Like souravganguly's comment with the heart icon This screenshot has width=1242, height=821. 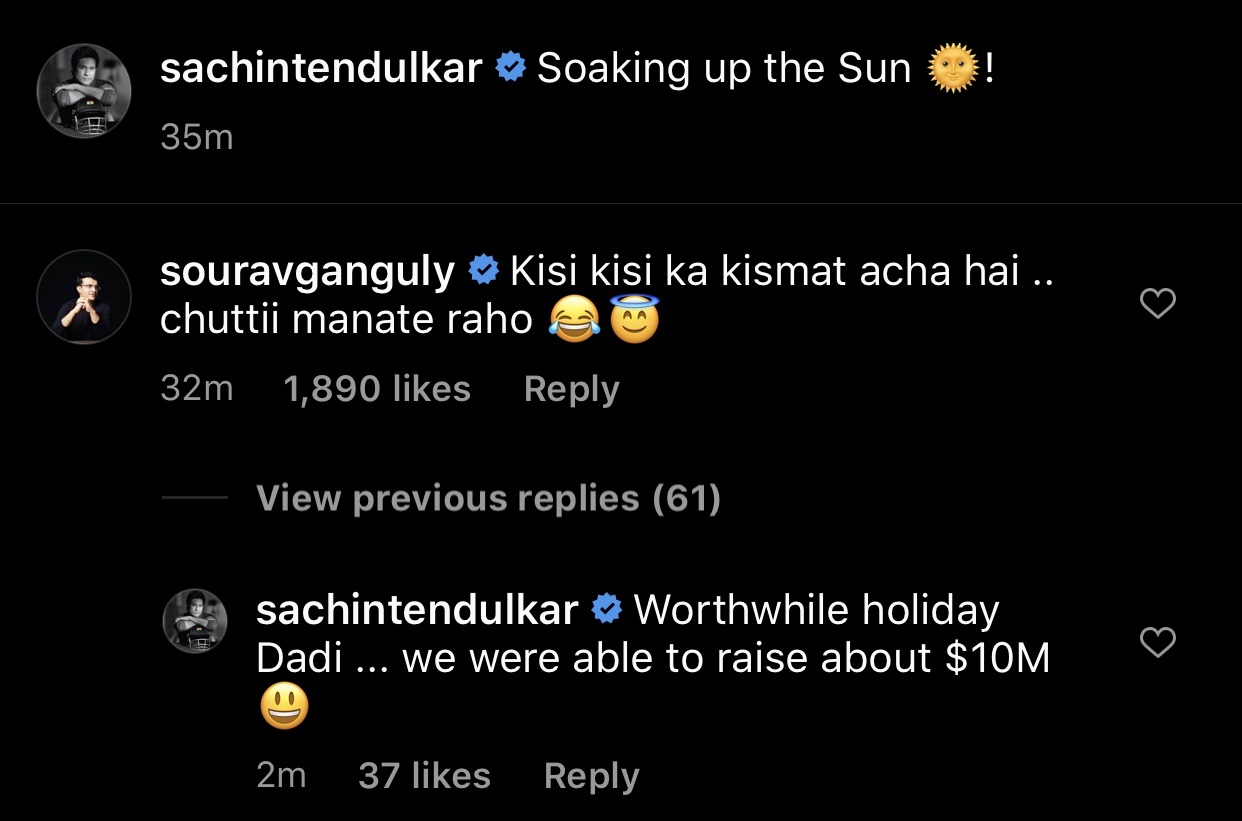pyautogui.click(x=1158, y=303)
